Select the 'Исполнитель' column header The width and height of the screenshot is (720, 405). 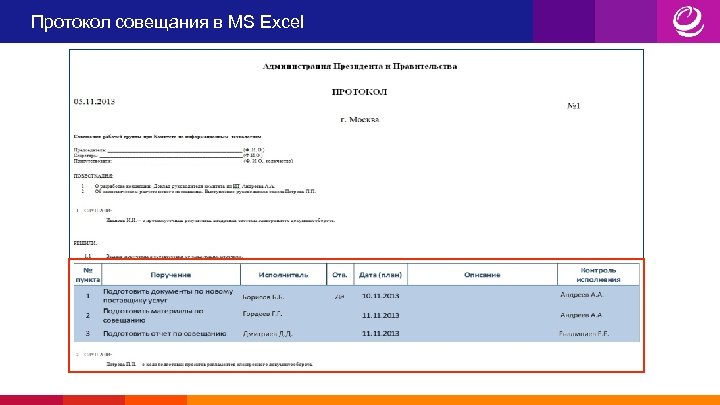283,275
